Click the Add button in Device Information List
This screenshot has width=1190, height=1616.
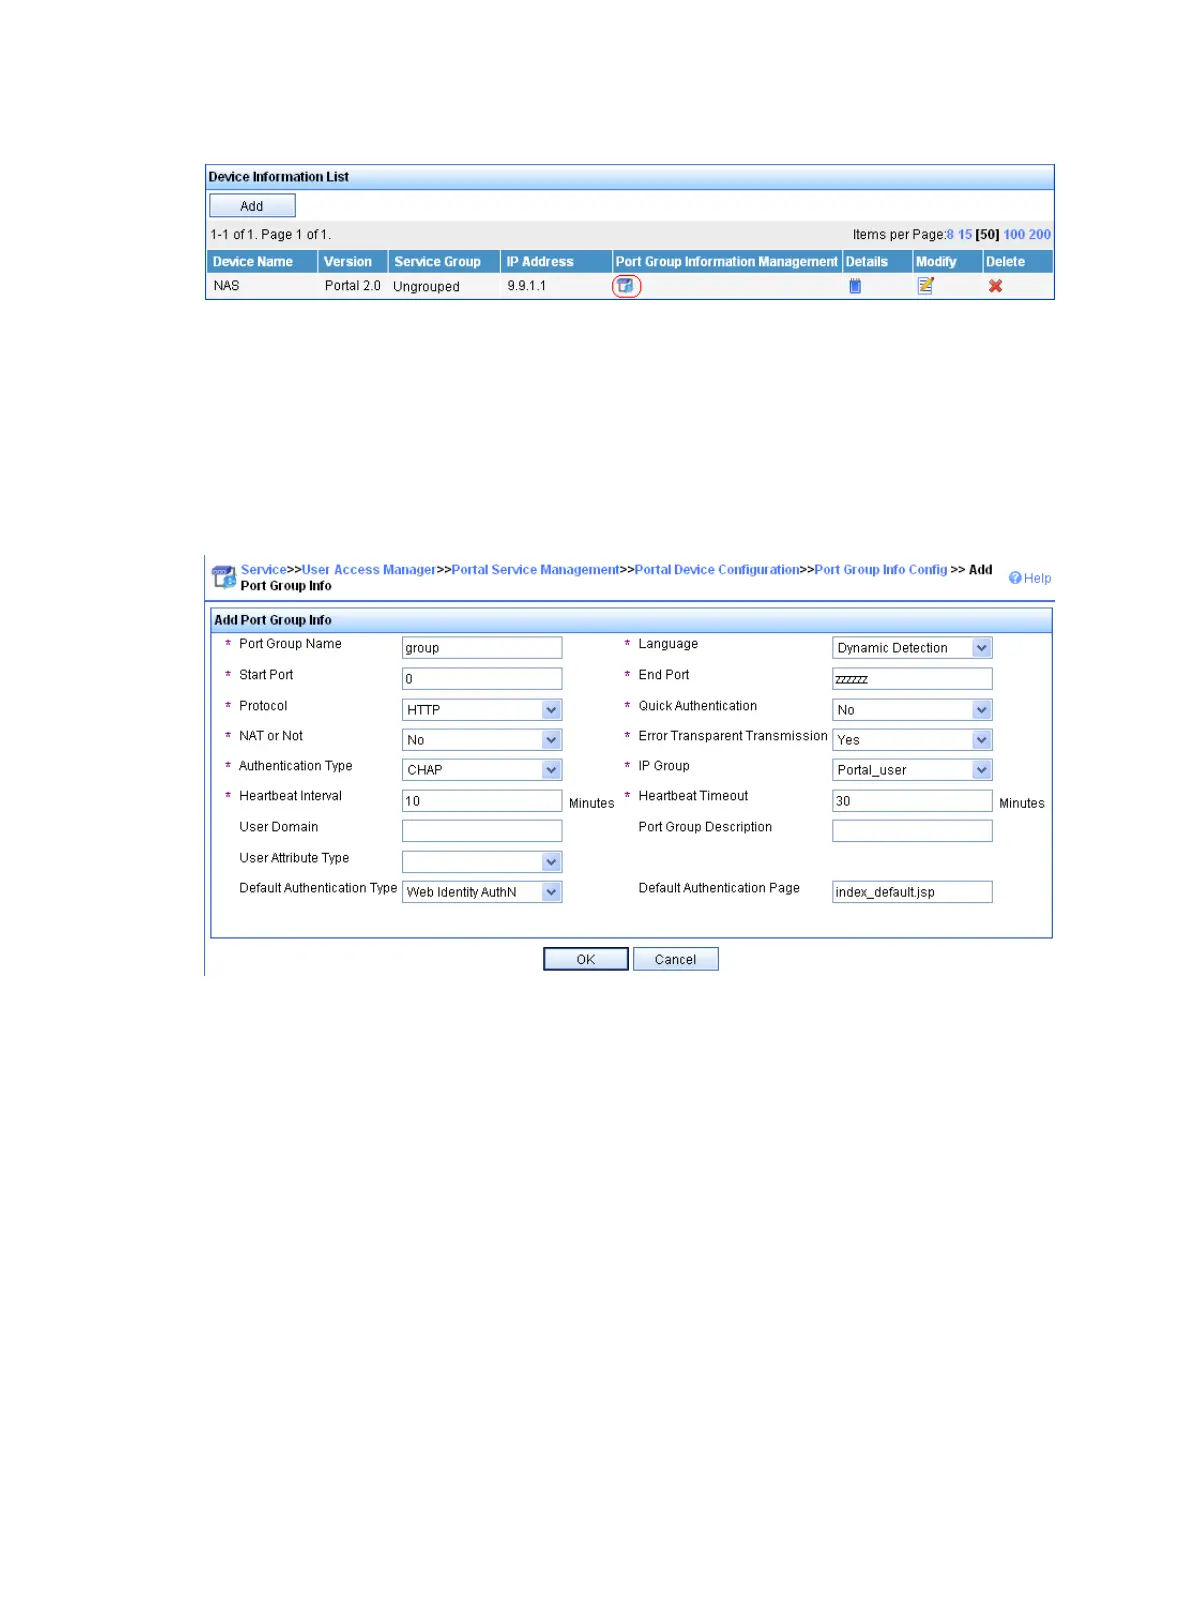252,206
